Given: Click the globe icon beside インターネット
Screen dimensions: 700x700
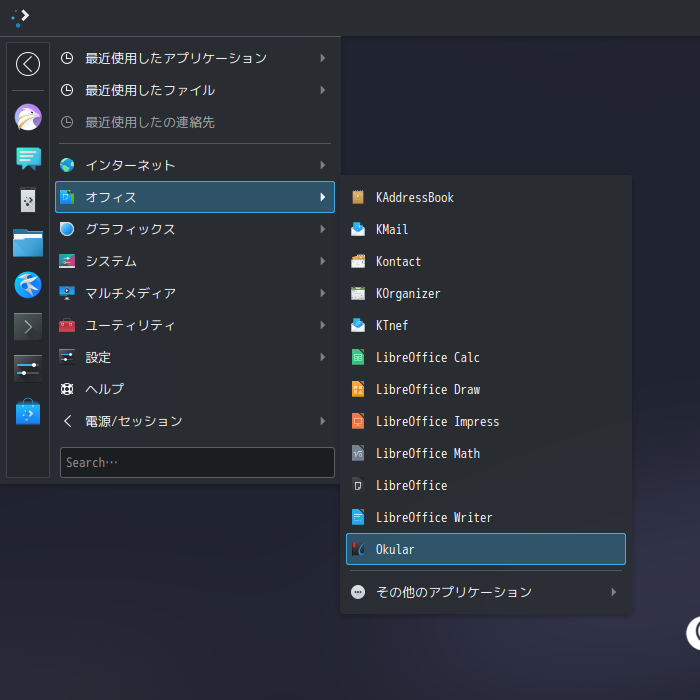Looking at the screenshot, I should pyautogui.click(x=67, y=165).
